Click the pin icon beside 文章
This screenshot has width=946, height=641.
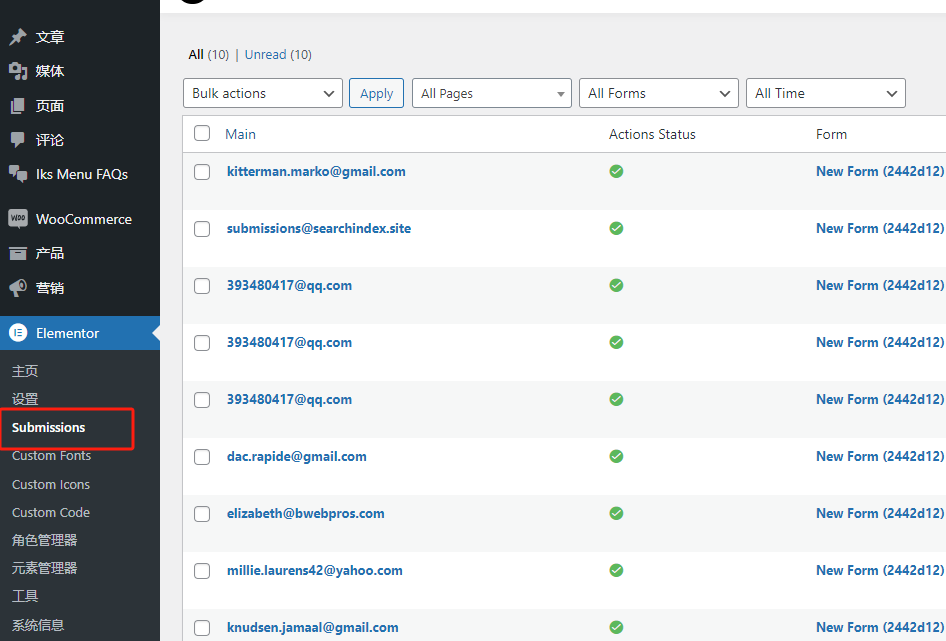pyautogui.click(x=18, y=37)
